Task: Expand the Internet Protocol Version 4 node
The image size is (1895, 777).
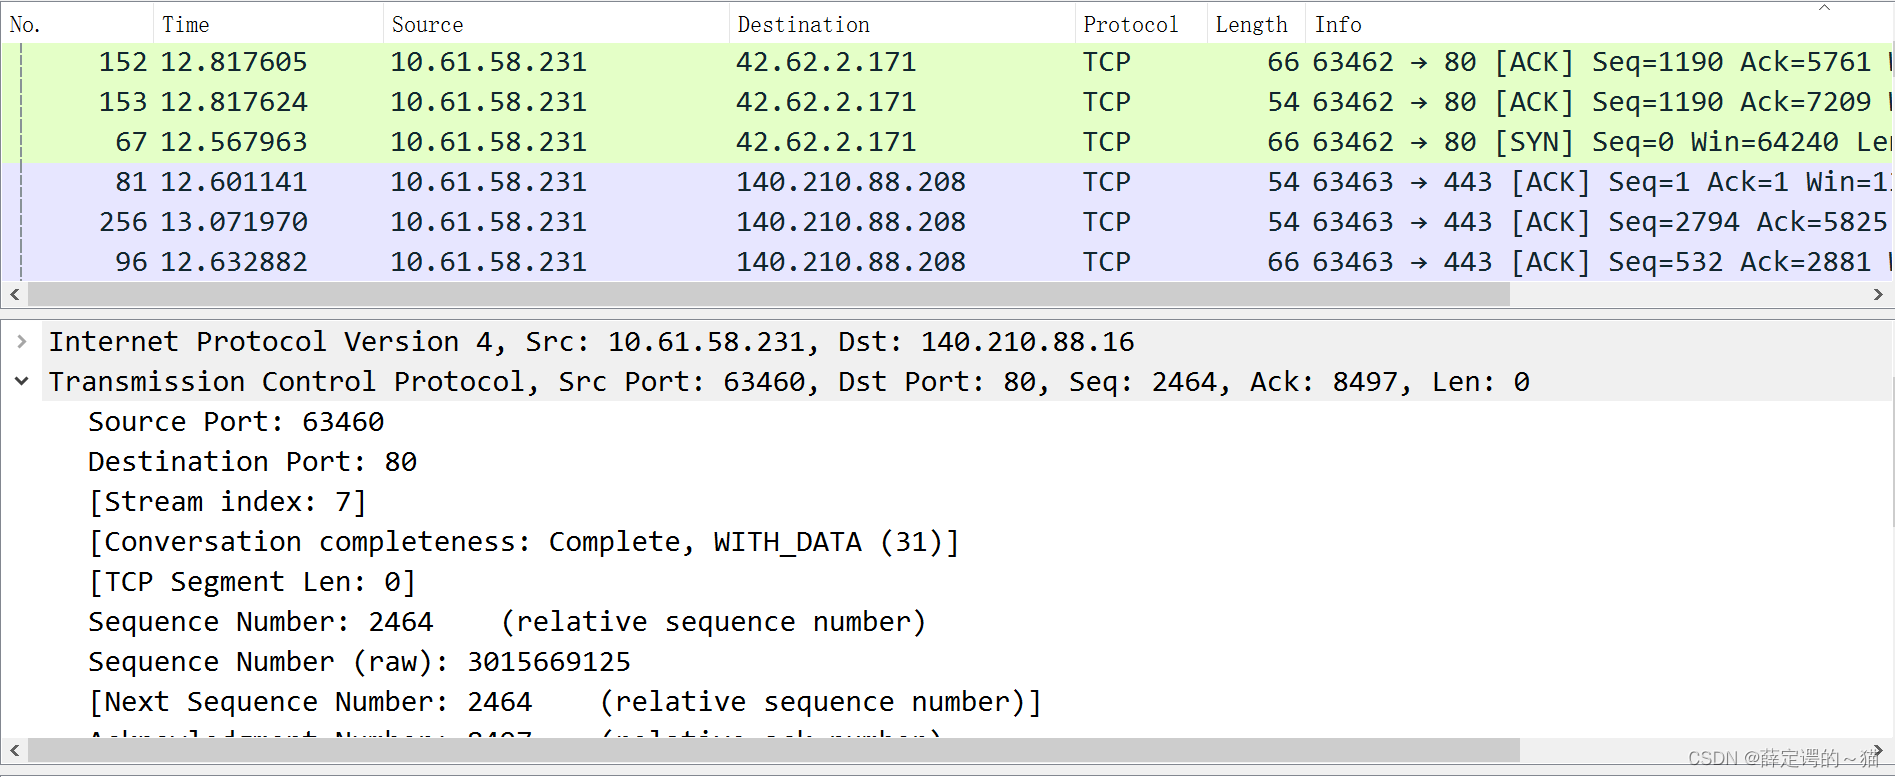Action: [21, 342]
